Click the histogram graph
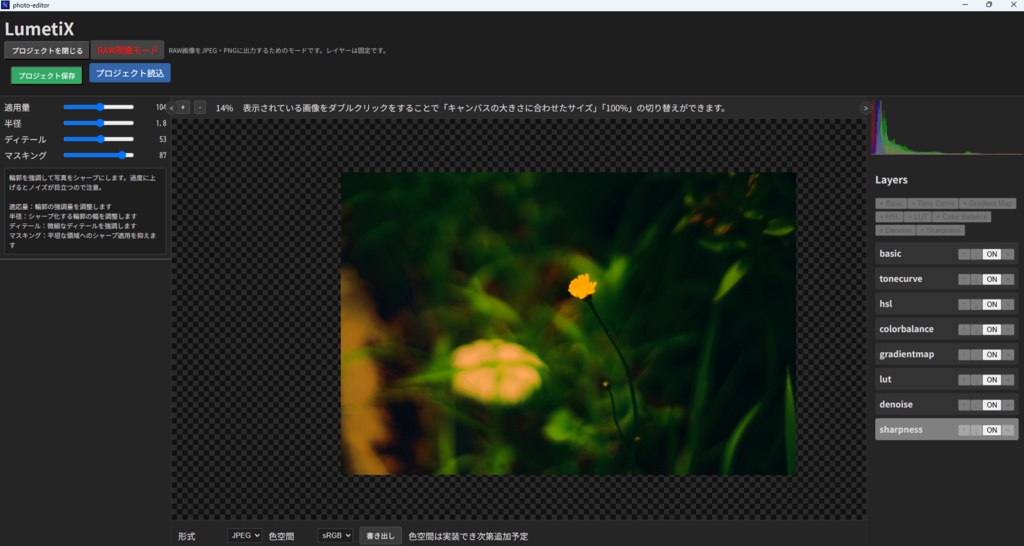1024x546 pixels. tap(948, 127)
